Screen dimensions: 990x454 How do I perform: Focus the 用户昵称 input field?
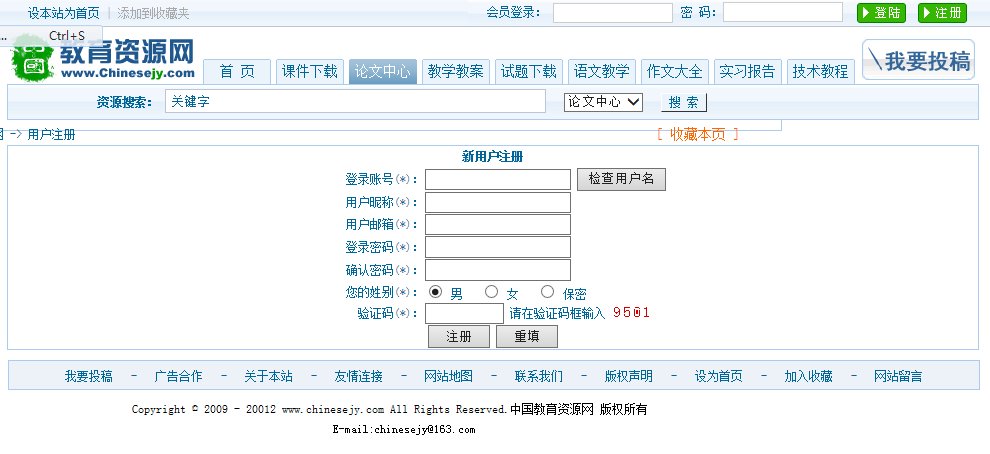(498, 202)
